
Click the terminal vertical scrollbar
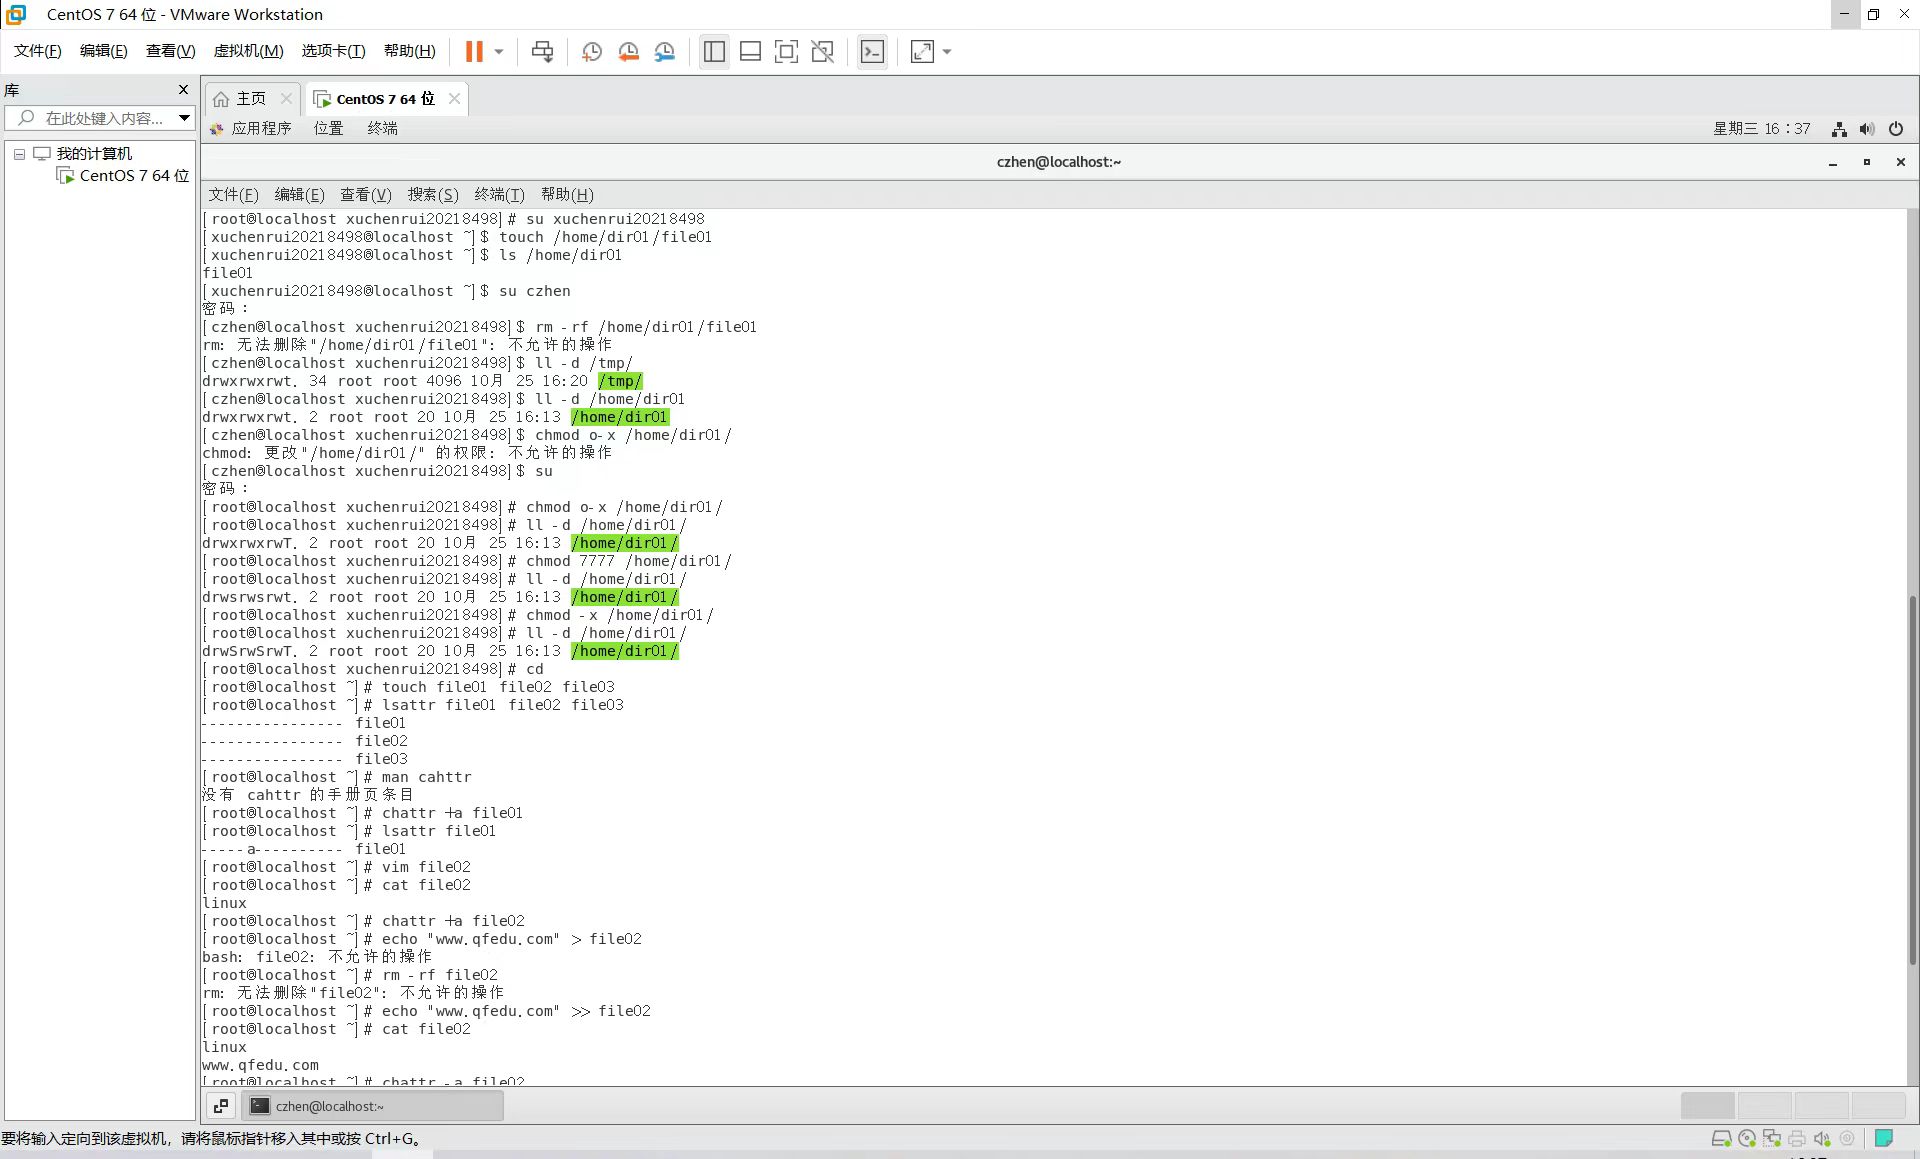tap(1913, 780)
